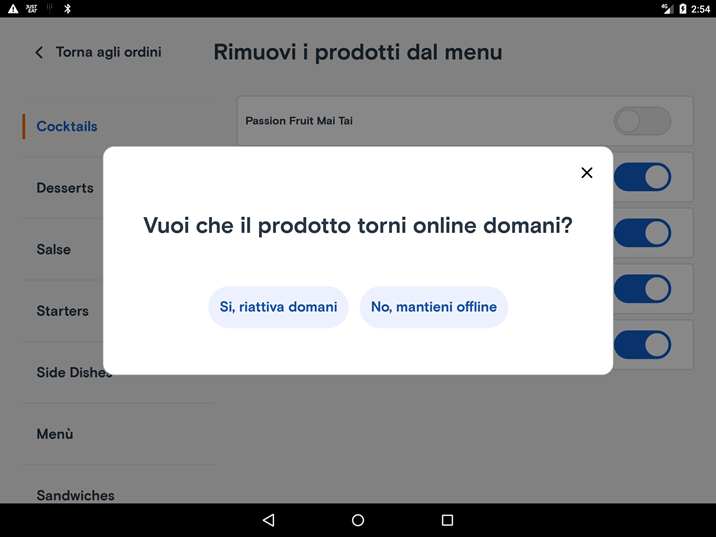This screenshot has height=537, width=716.
Task: Select the Cocktails category
Action: (67, 126)
